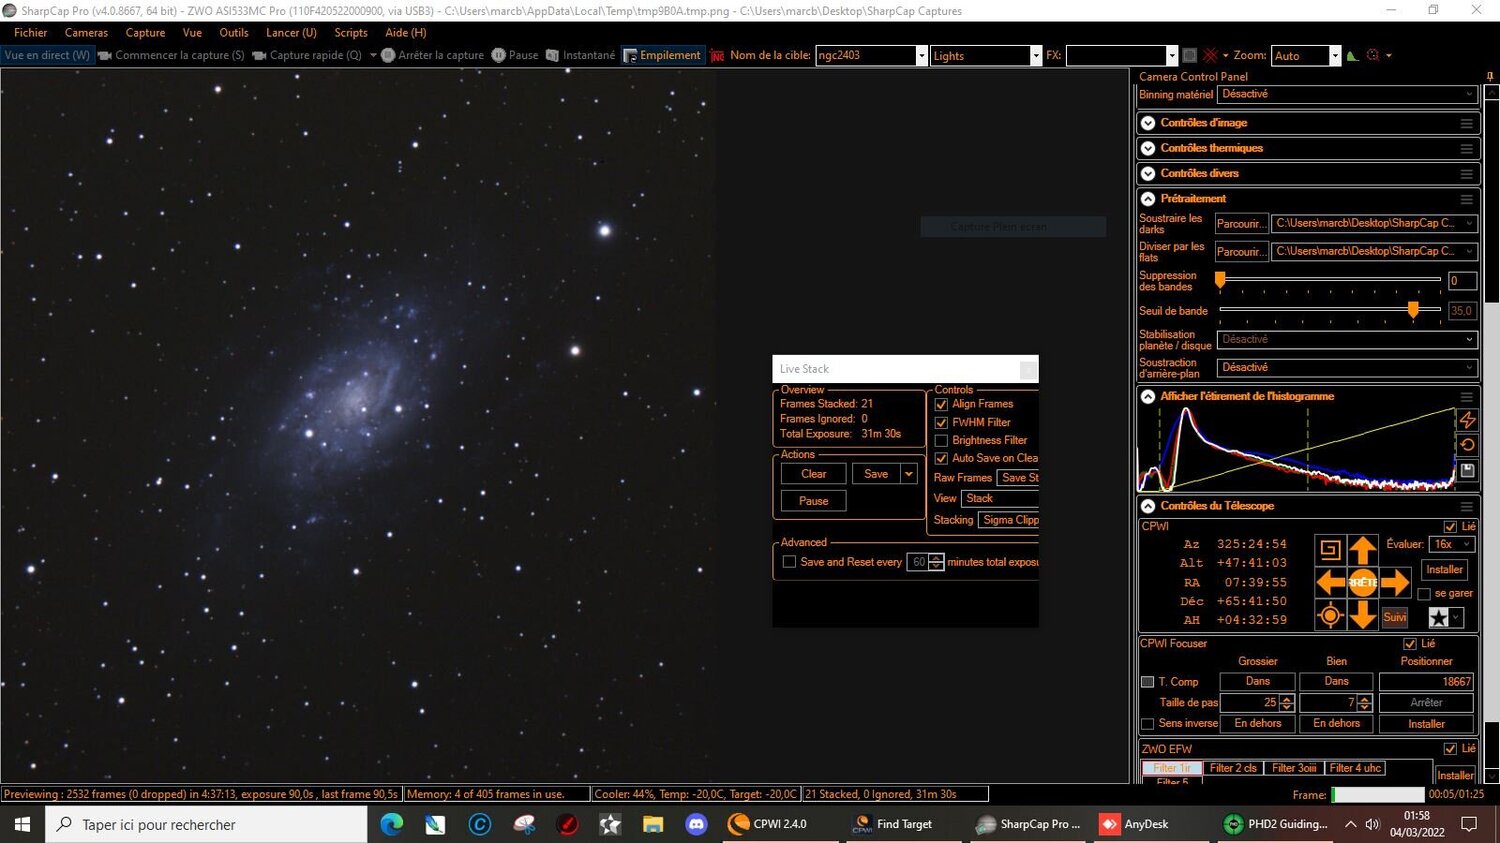Viewport: 1500px width, 843px height.
Task: Enable the Brightness Filter checkbox
Action: [x=941, y=440]
